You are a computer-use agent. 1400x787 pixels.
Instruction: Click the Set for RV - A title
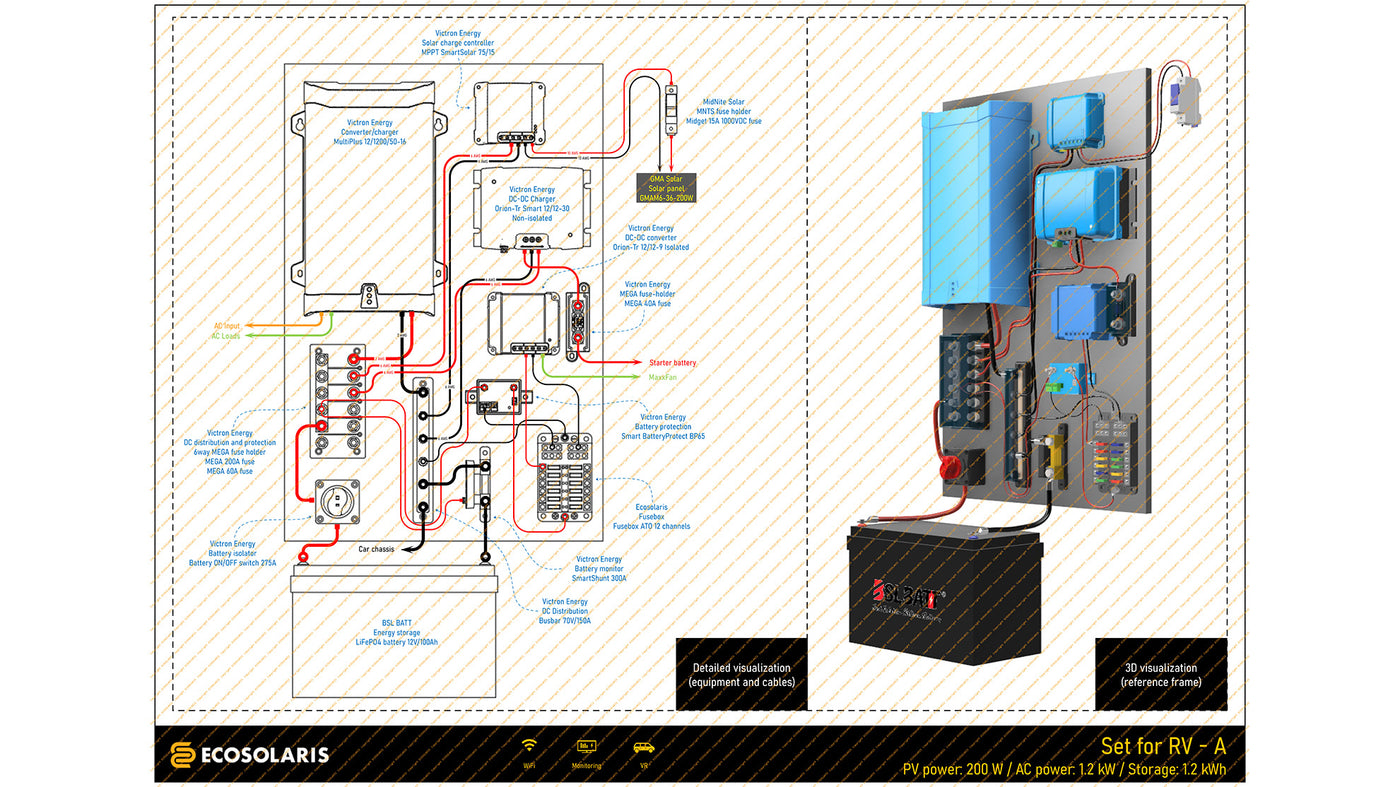click(x=1162, y=746)
